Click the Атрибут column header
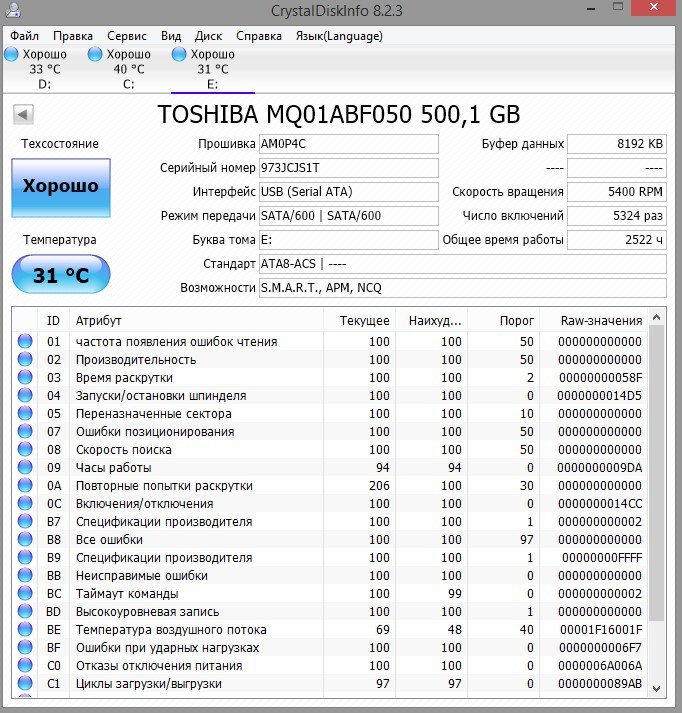The width and height of the screenshot is (682, 713). 196,321
